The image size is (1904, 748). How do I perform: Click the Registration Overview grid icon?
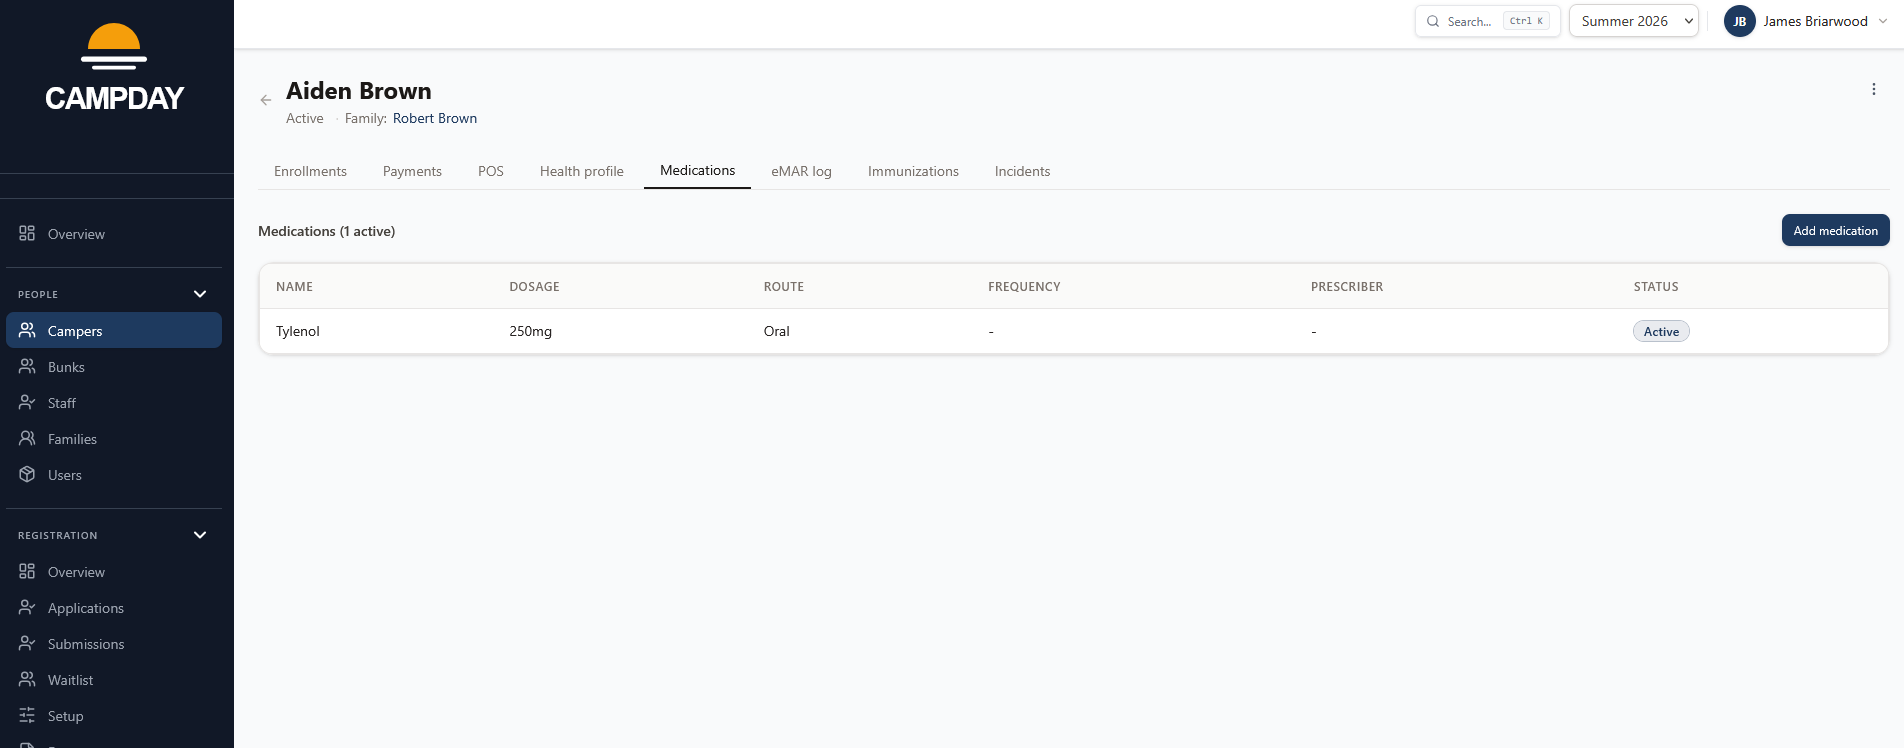(27, 571)
